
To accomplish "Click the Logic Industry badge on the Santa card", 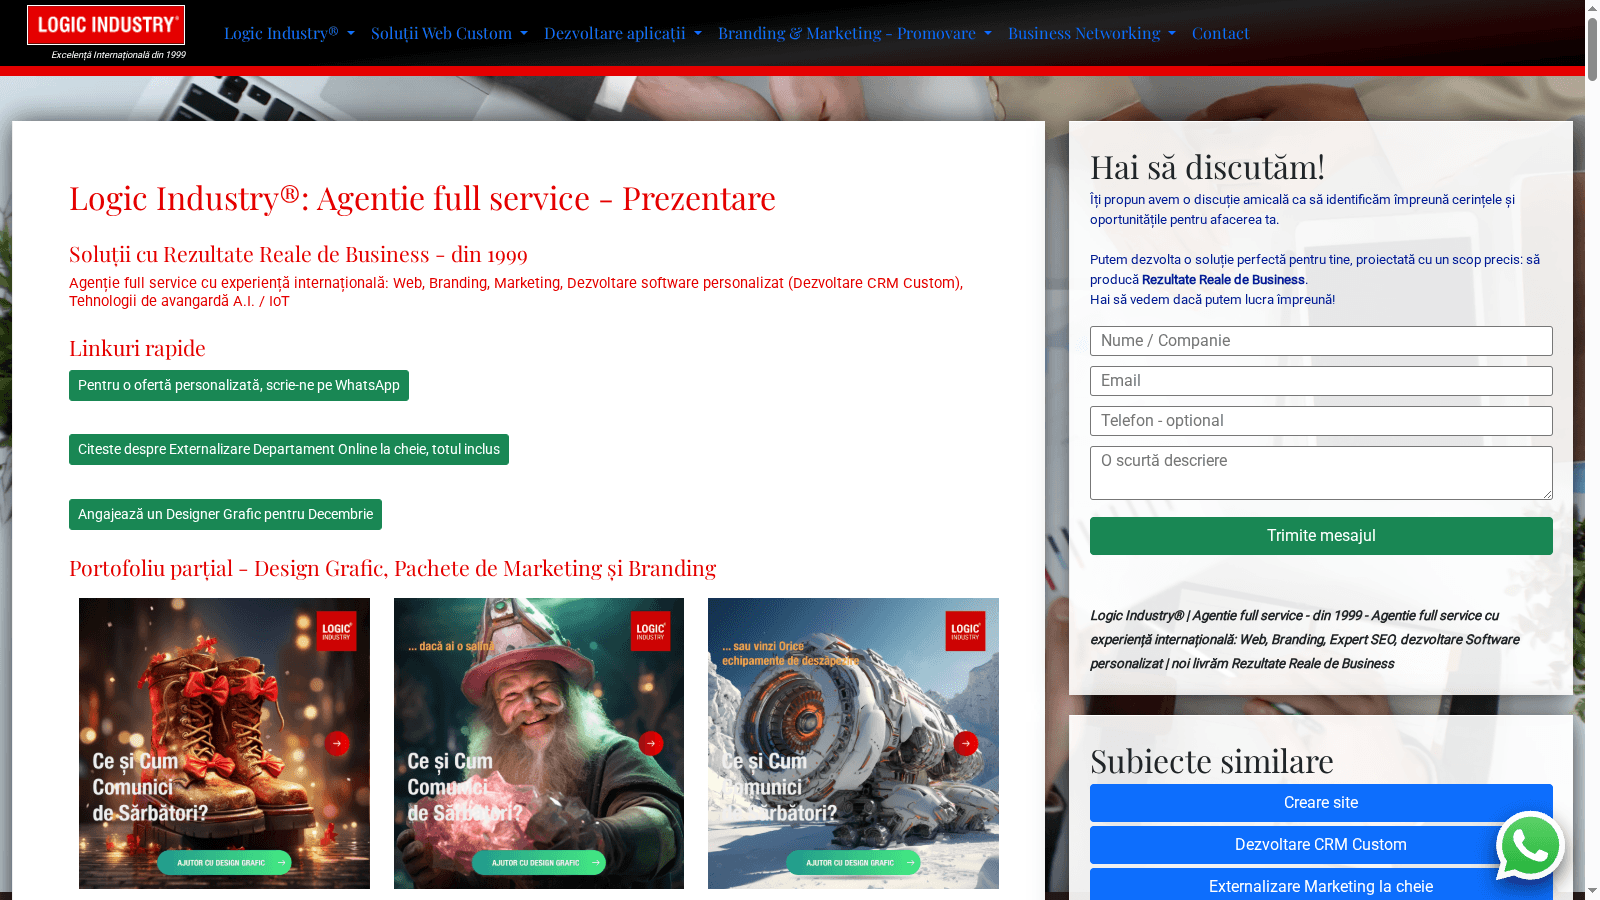I will coord(650,631).
